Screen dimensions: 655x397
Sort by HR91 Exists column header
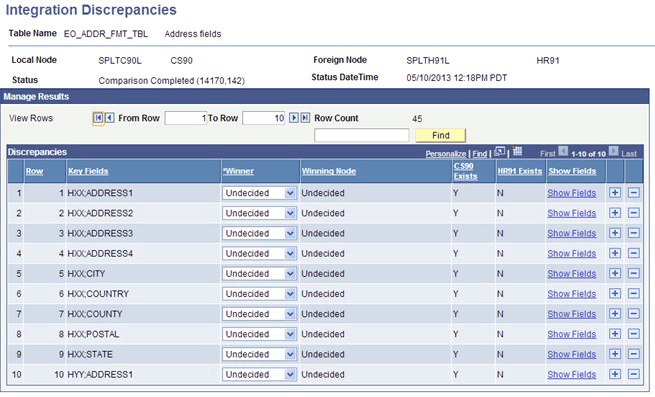(x=520, y=171)
